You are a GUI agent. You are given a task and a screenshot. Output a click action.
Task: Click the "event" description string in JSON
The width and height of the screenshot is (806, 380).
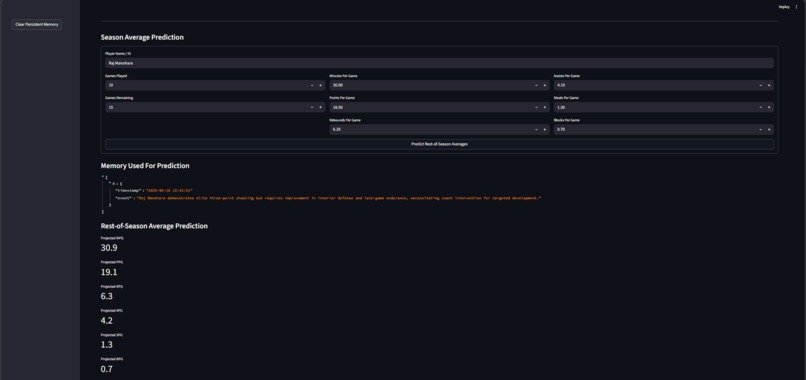[x=340, y=198]
